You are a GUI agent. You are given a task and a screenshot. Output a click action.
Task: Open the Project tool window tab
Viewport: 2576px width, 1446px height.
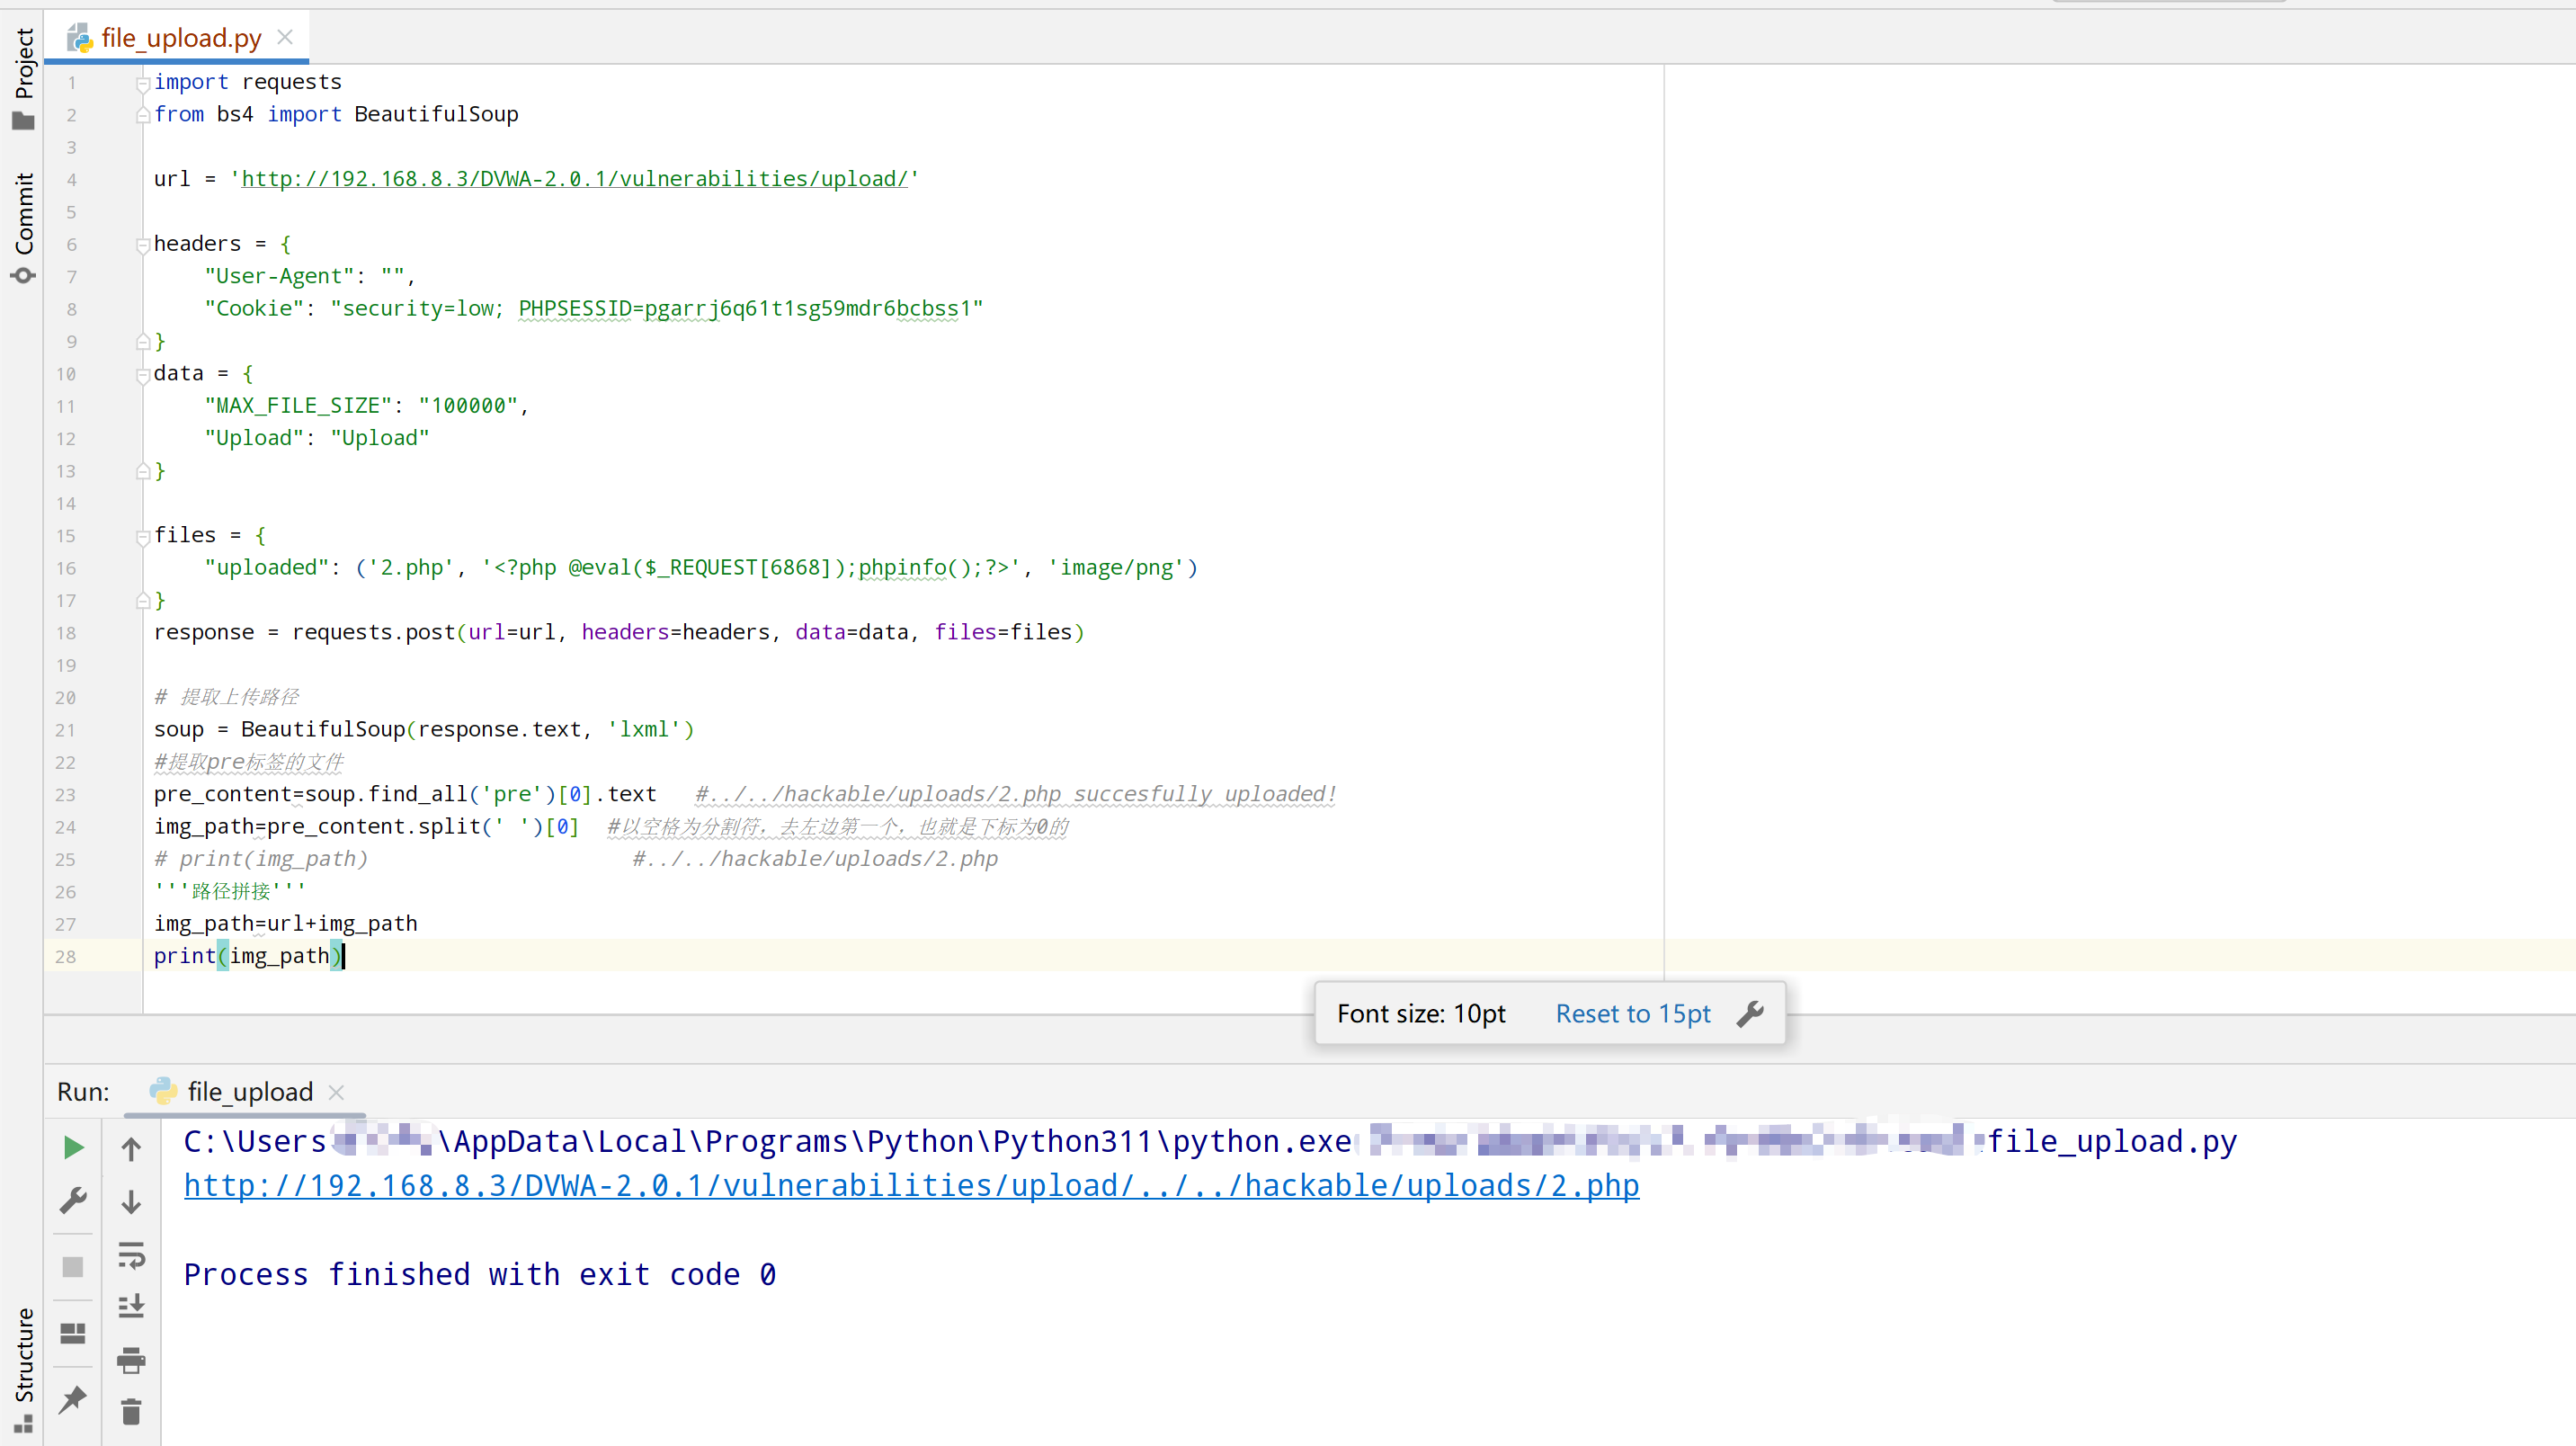[23, 78]
